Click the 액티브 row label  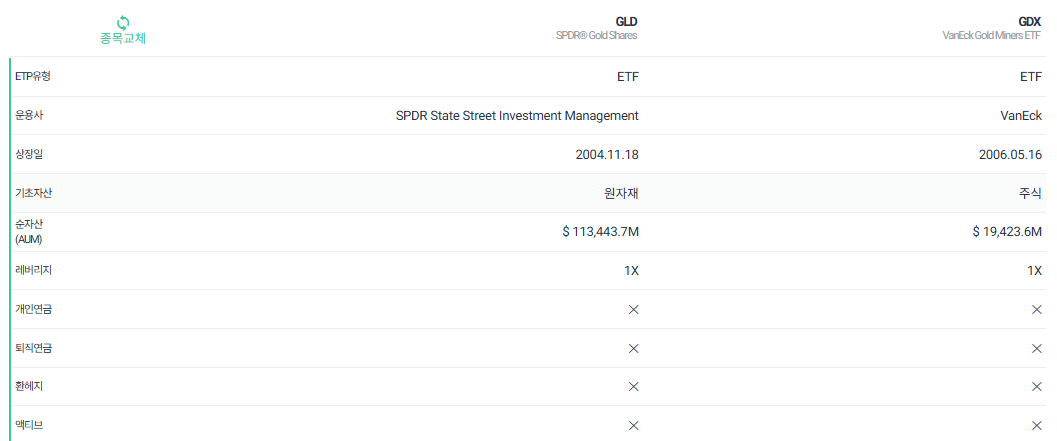[x=29, y=425]
